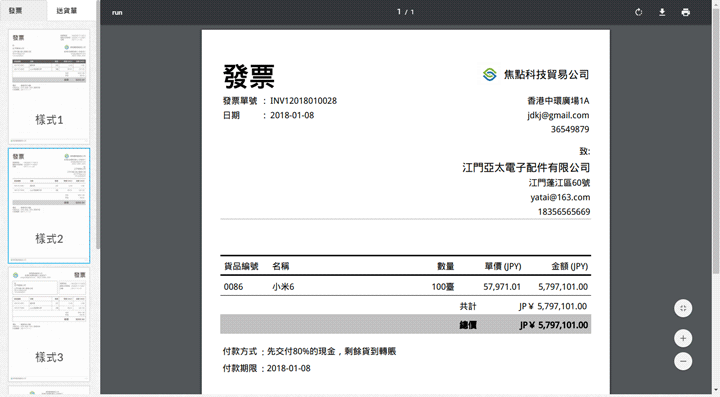The image size is (720, 397).
Task: Fit page to window using the fit button
Action: click(683, 308)
